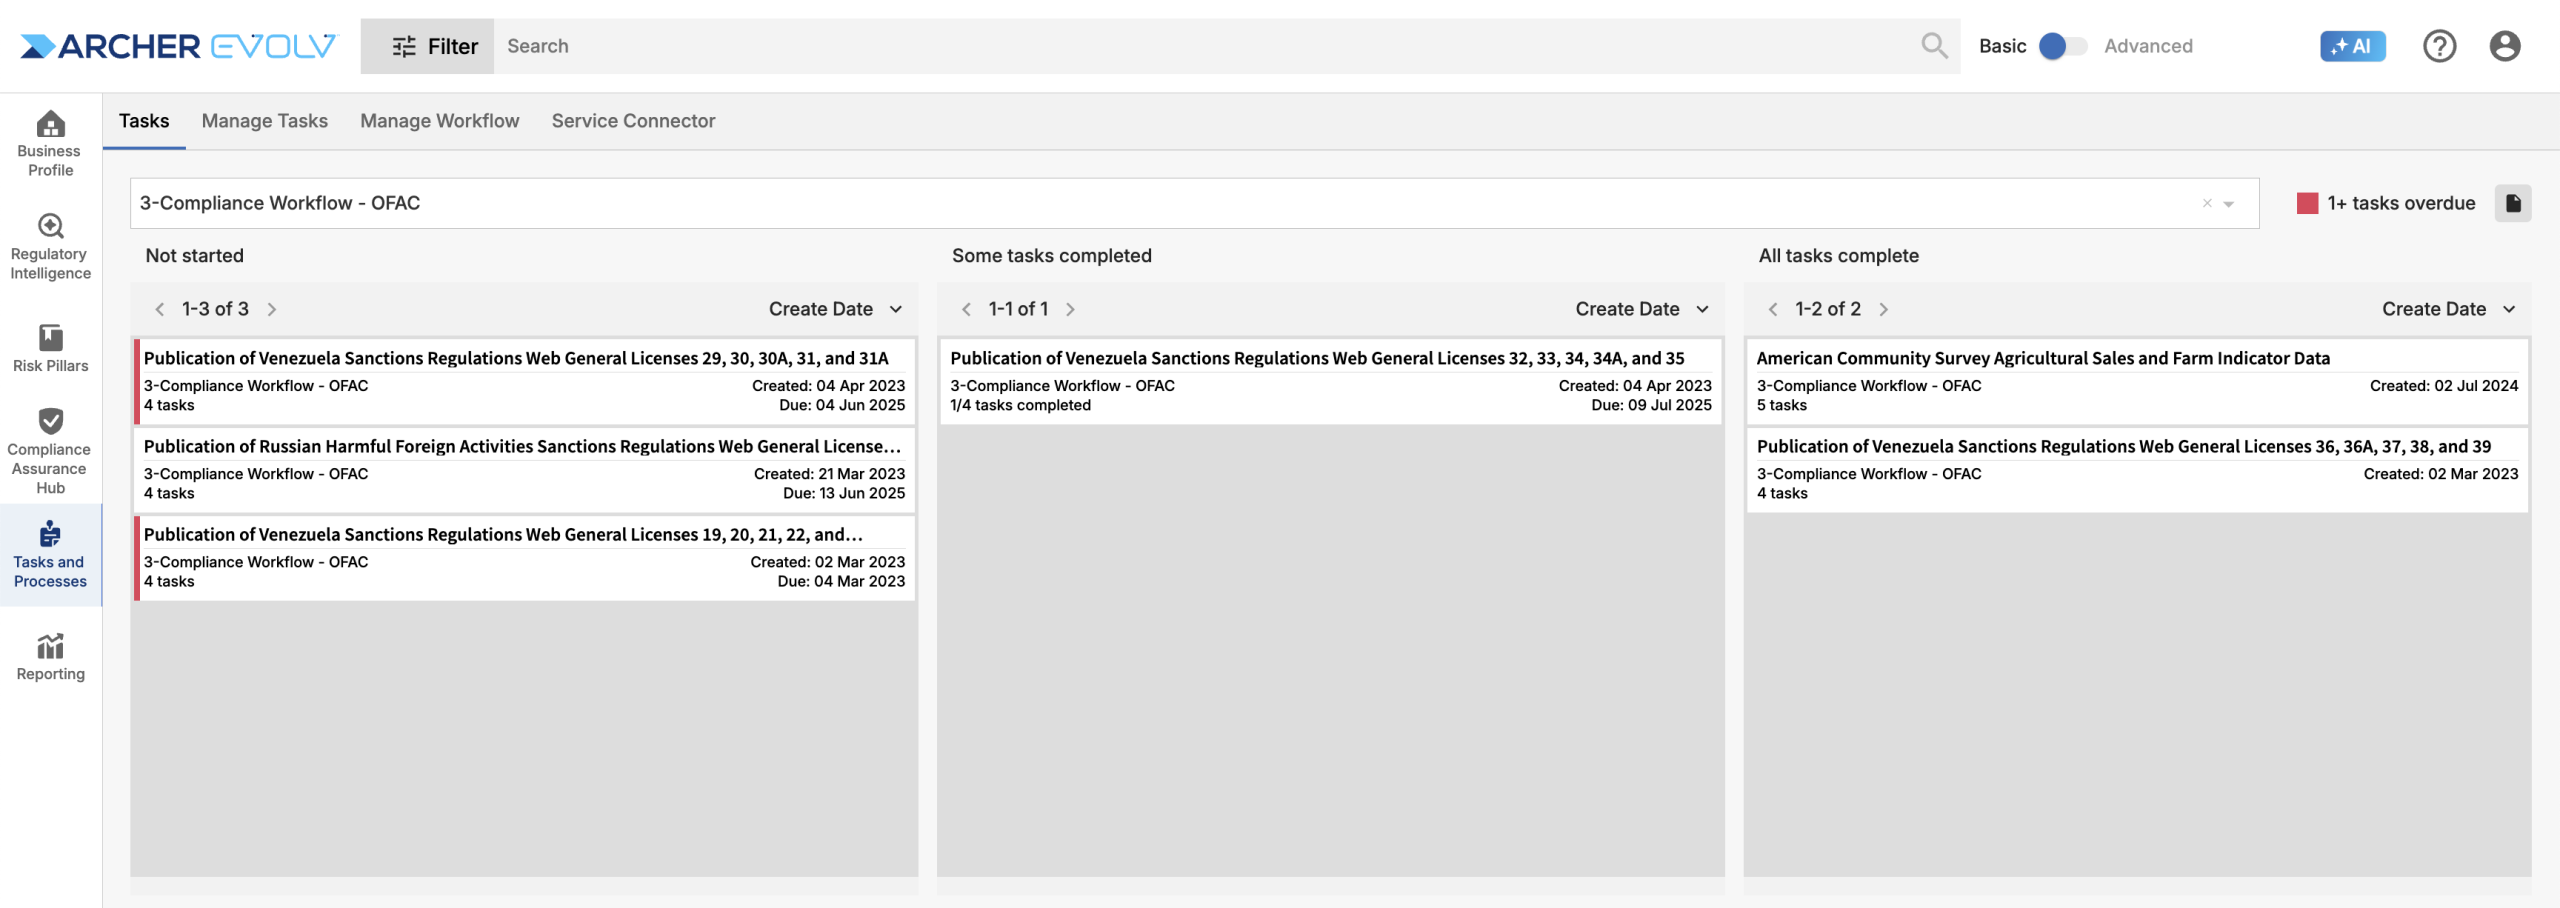Click into the Search input field
Image resolution: width=2560 pixels, height=908 pixels.
click(1200, 46)
